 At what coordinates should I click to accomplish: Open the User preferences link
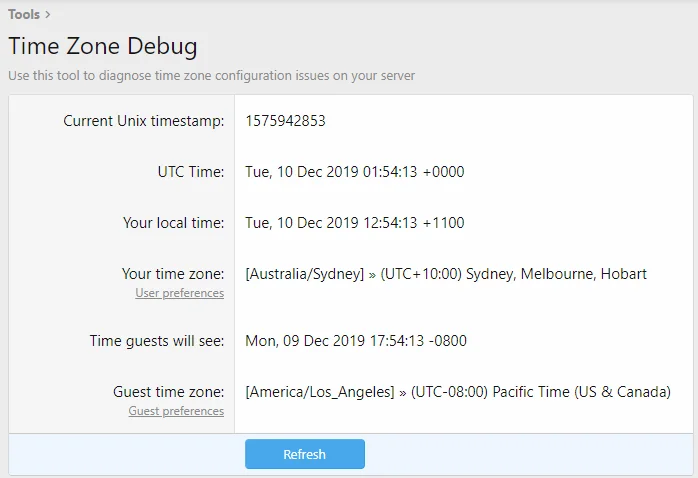coord(180,293)
